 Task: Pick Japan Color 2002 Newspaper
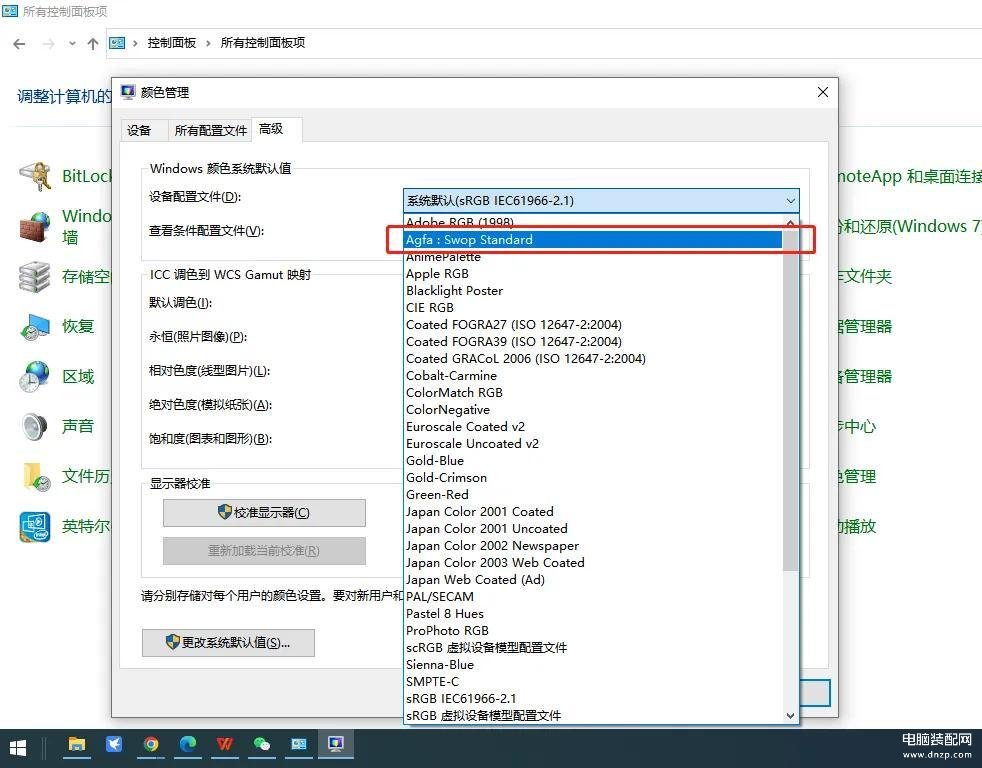click(x=594, y=546)
